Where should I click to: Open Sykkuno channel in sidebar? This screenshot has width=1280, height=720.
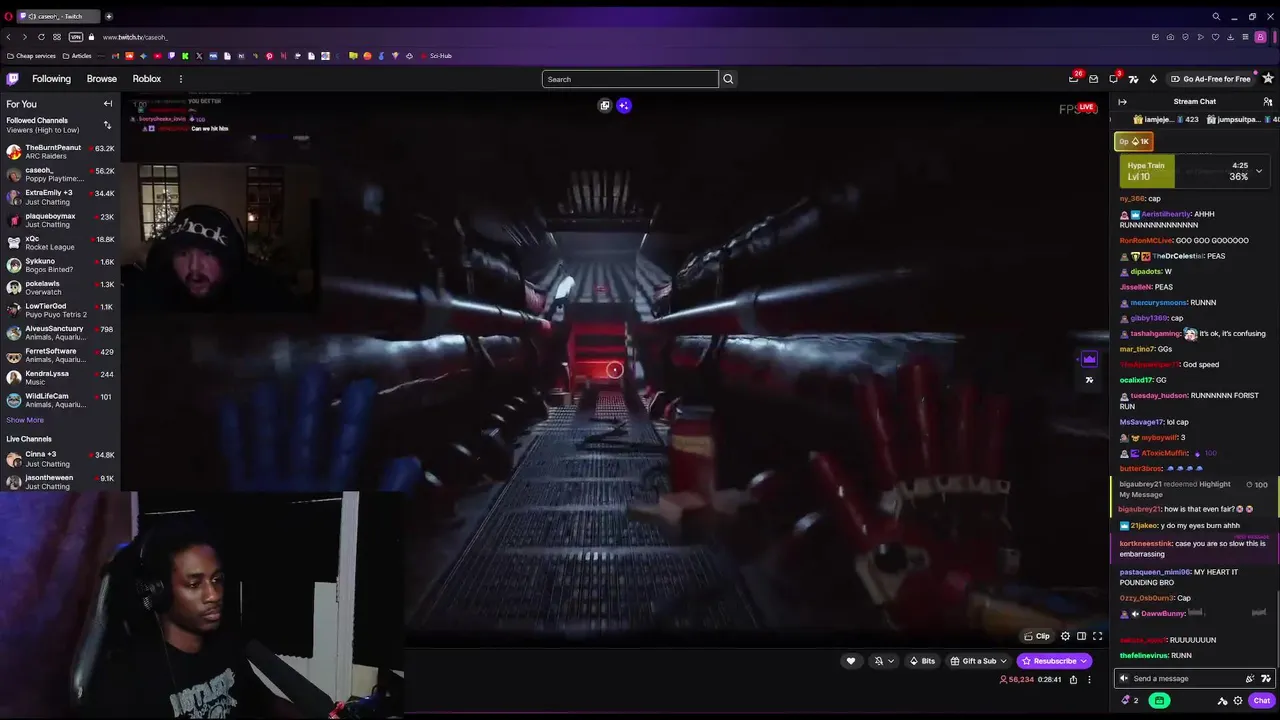(60, 265)
